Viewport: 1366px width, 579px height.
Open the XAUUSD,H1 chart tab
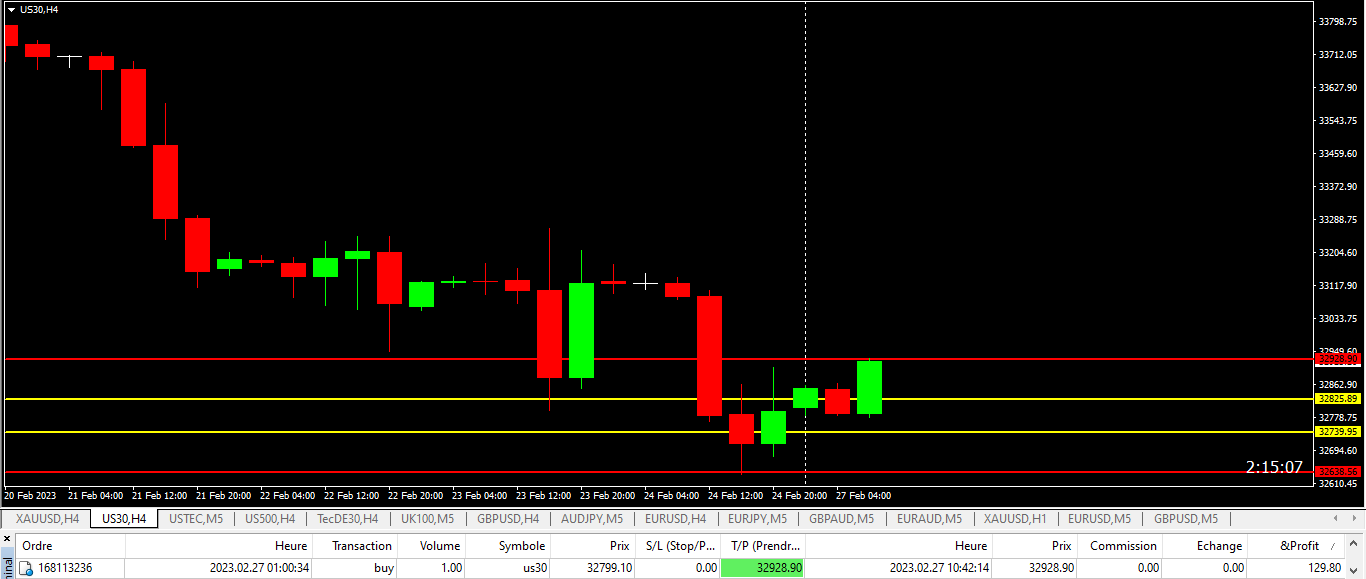point(1015,519)
